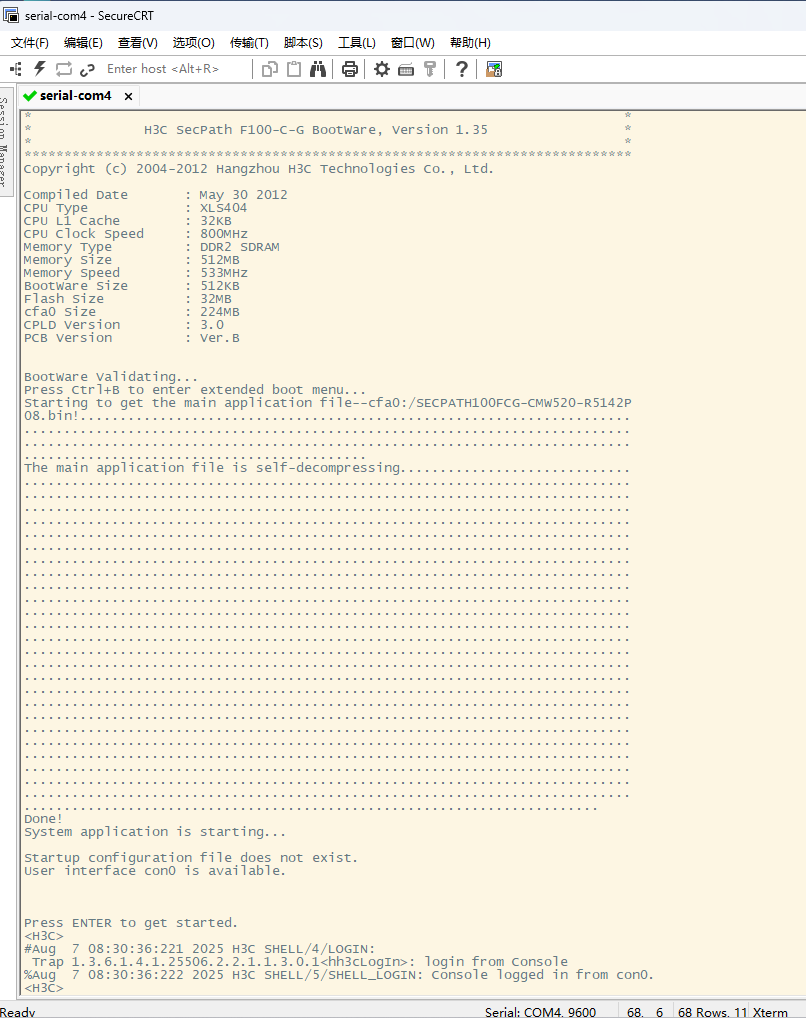Open Help question mark icon
The height and width of the screenshot is (1018, 806).
[462, 69]
